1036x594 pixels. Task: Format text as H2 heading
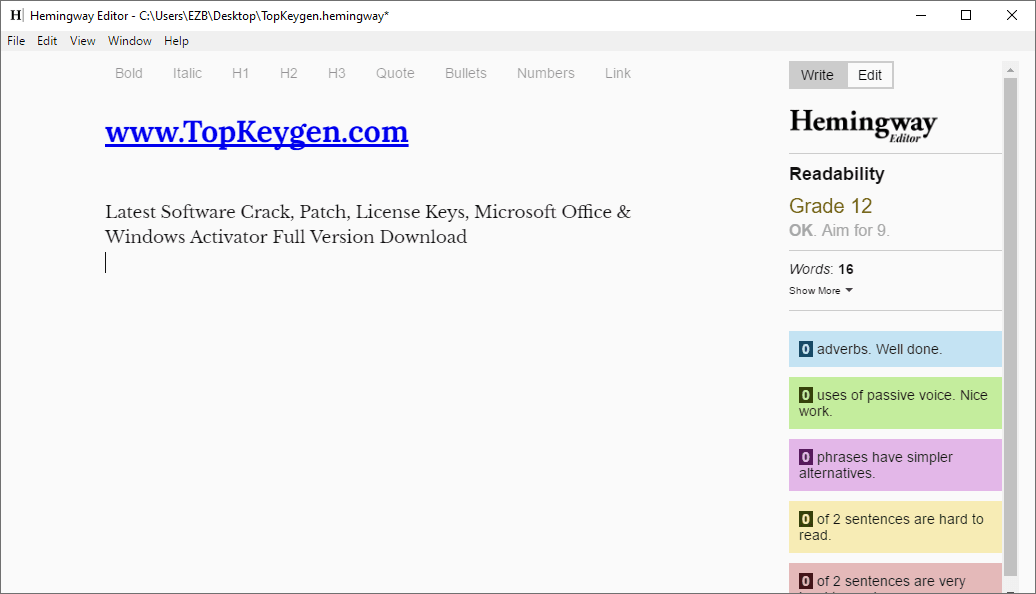(288, 73)
